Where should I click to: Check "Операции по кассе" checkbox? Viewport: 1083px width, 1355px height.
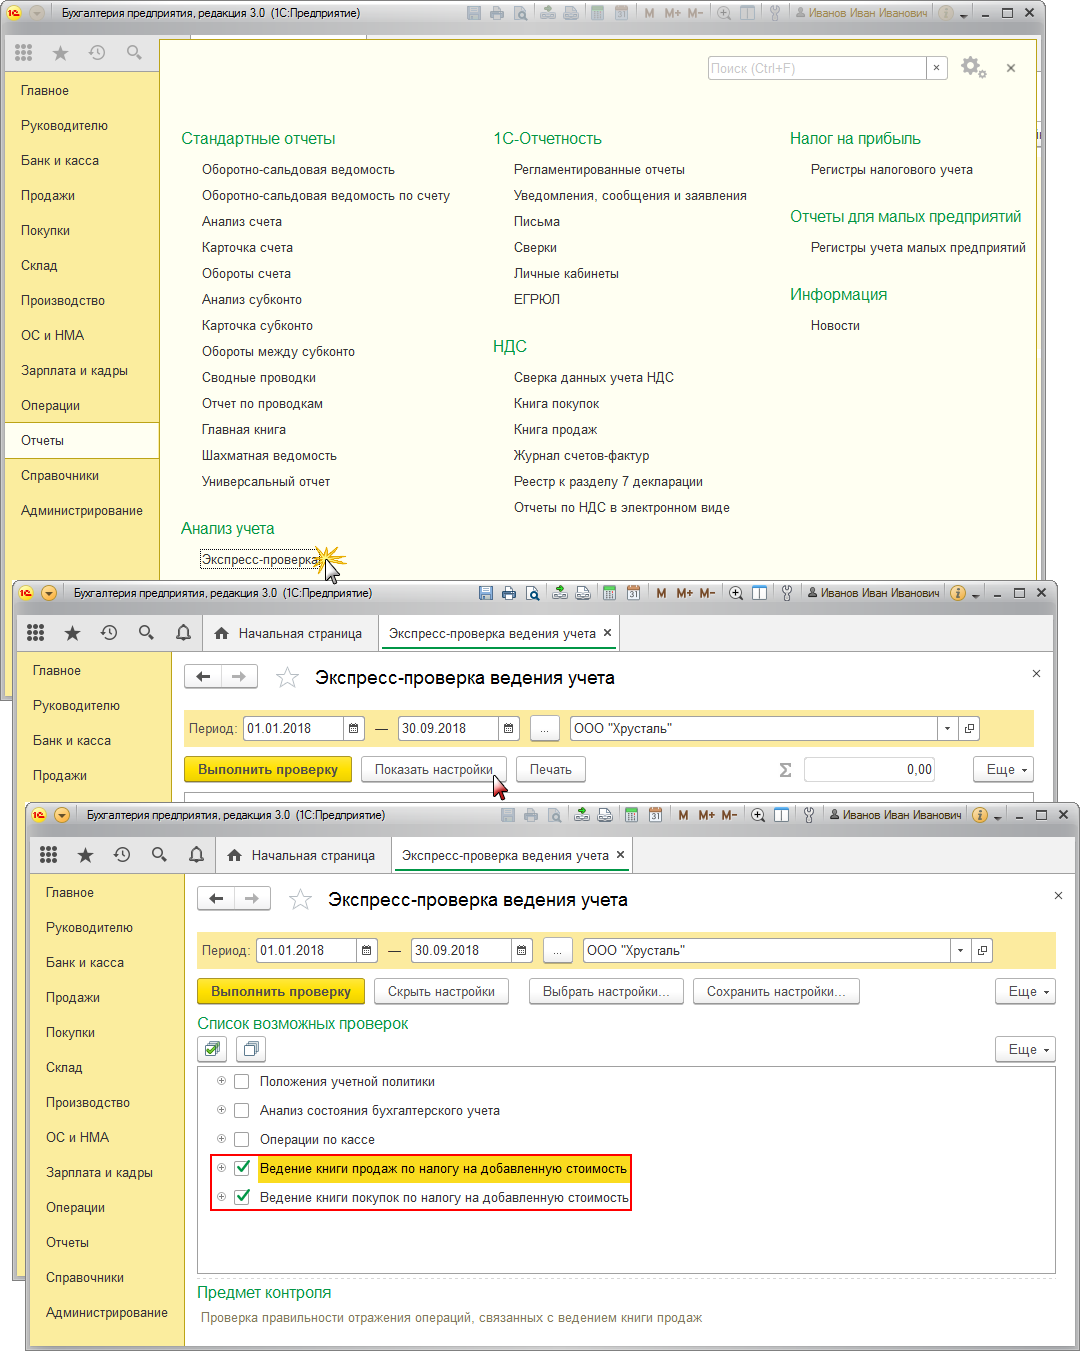pos(241,1139)
